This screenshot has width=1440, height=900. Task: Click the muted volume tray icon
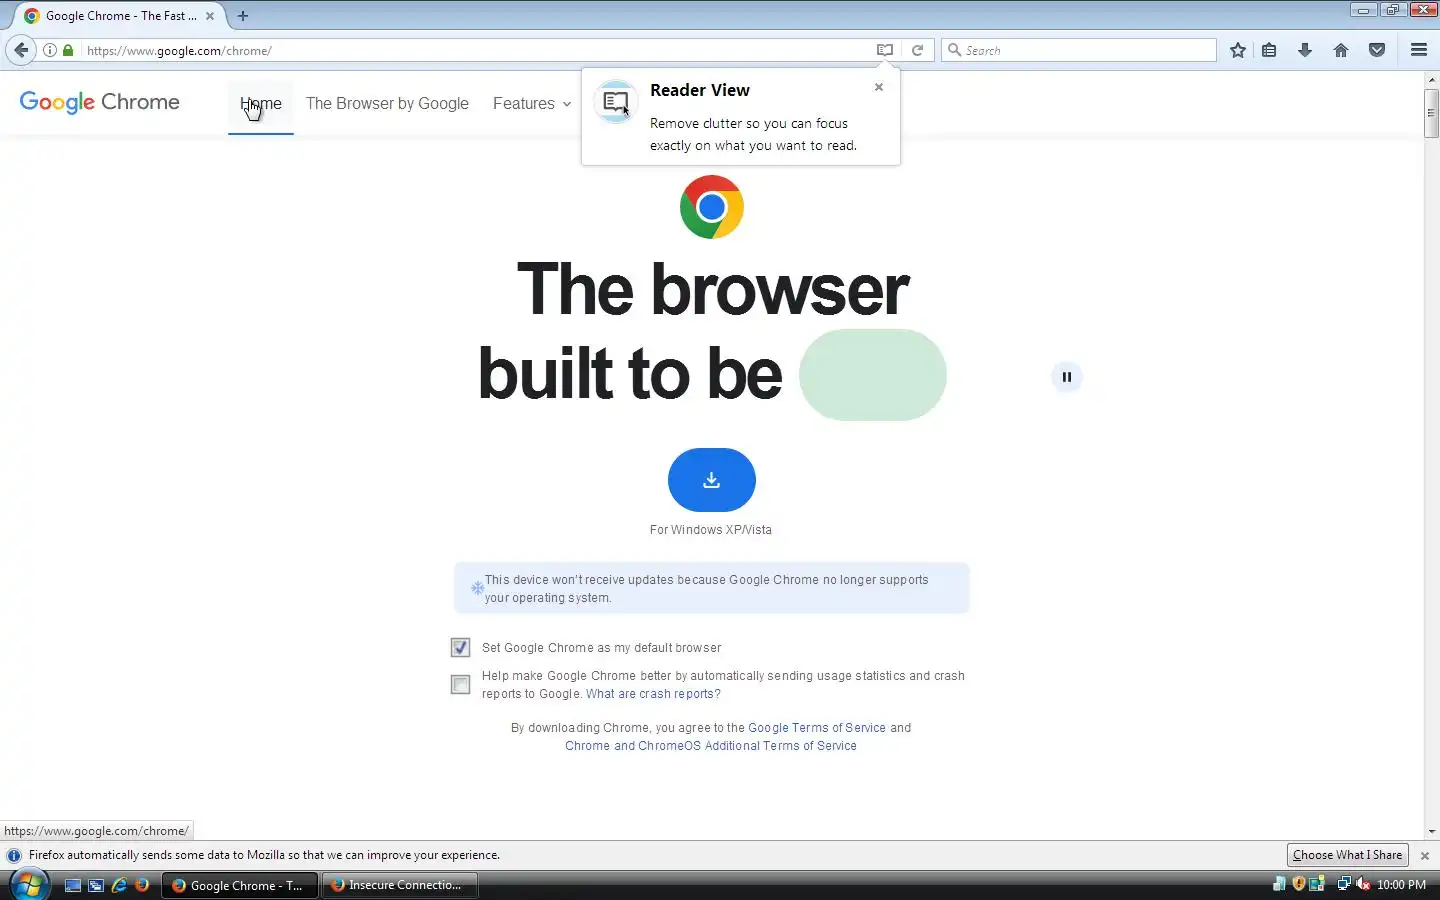(1363, 884)
